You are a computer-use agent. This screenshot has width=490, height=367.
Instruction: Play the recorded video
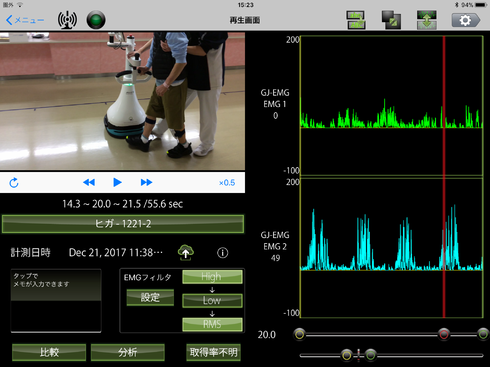click(117, 182)
